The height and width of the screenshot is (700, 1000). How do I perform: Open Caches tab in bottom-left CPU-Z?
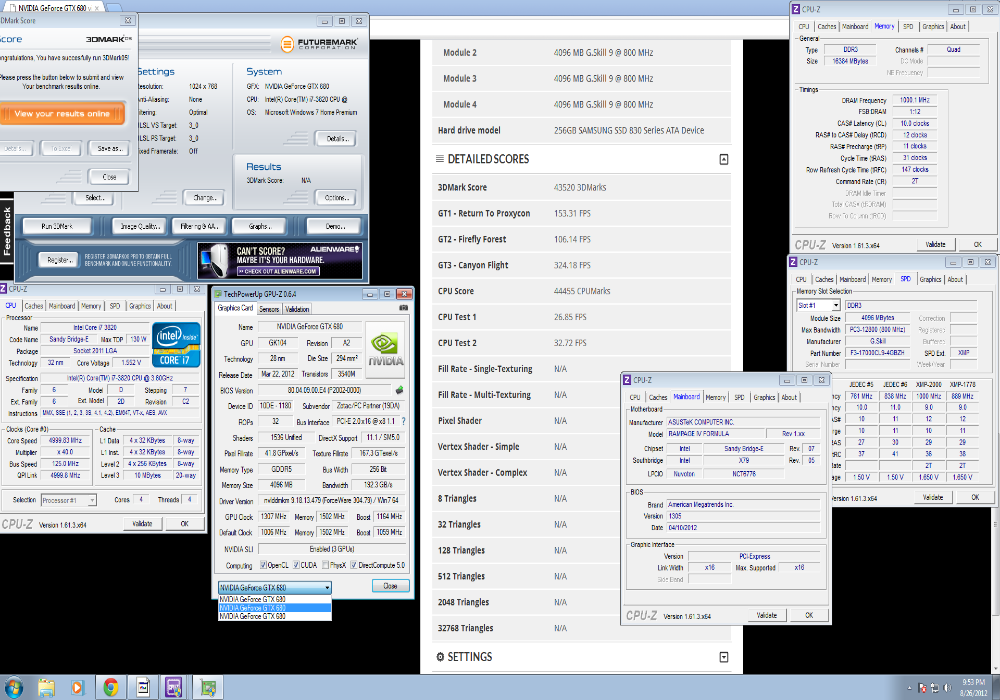[33, 306]
